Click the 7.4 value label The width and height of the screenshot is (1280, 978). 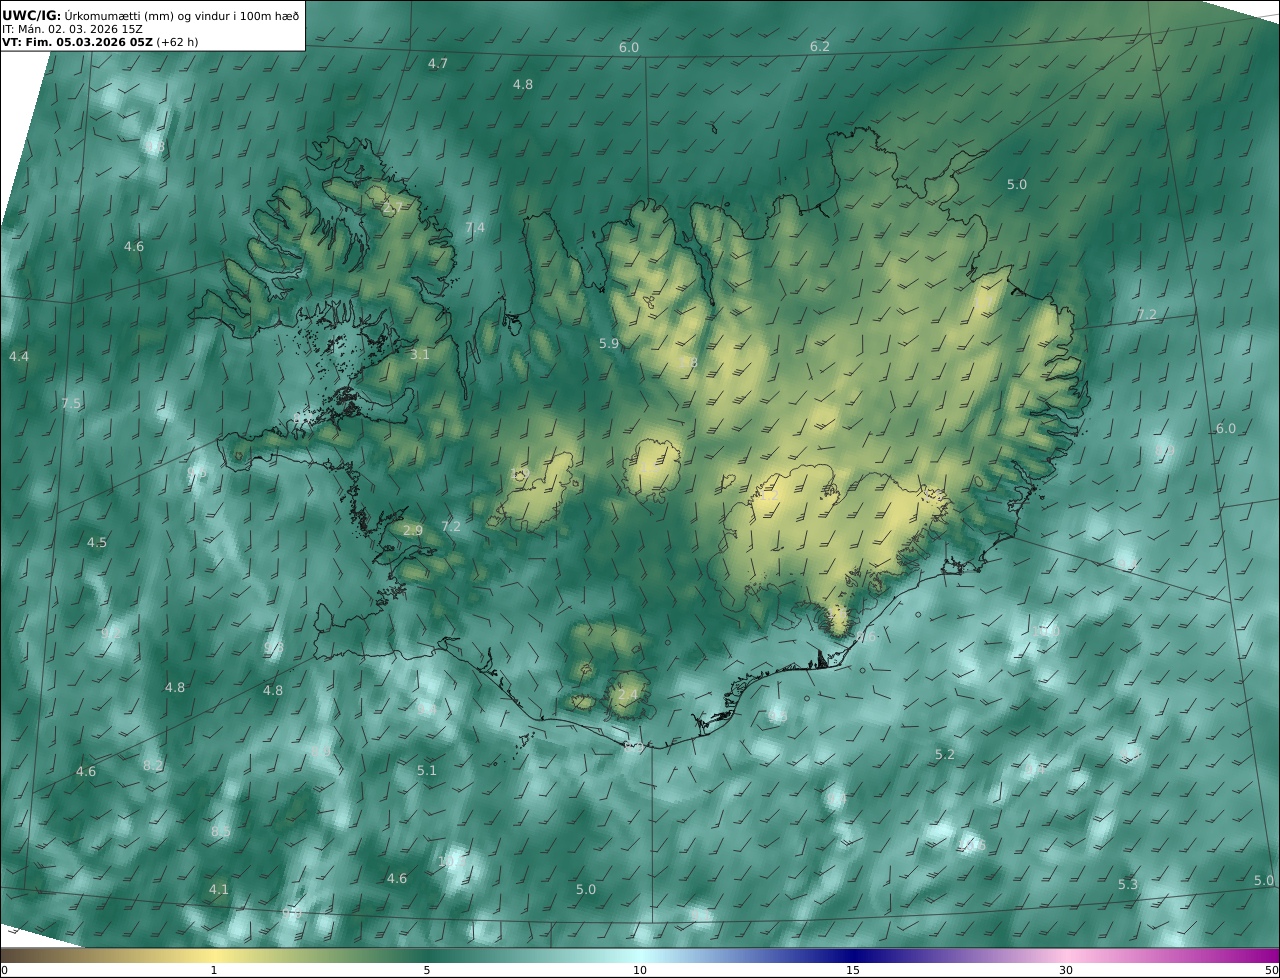(x=475, y=228)
